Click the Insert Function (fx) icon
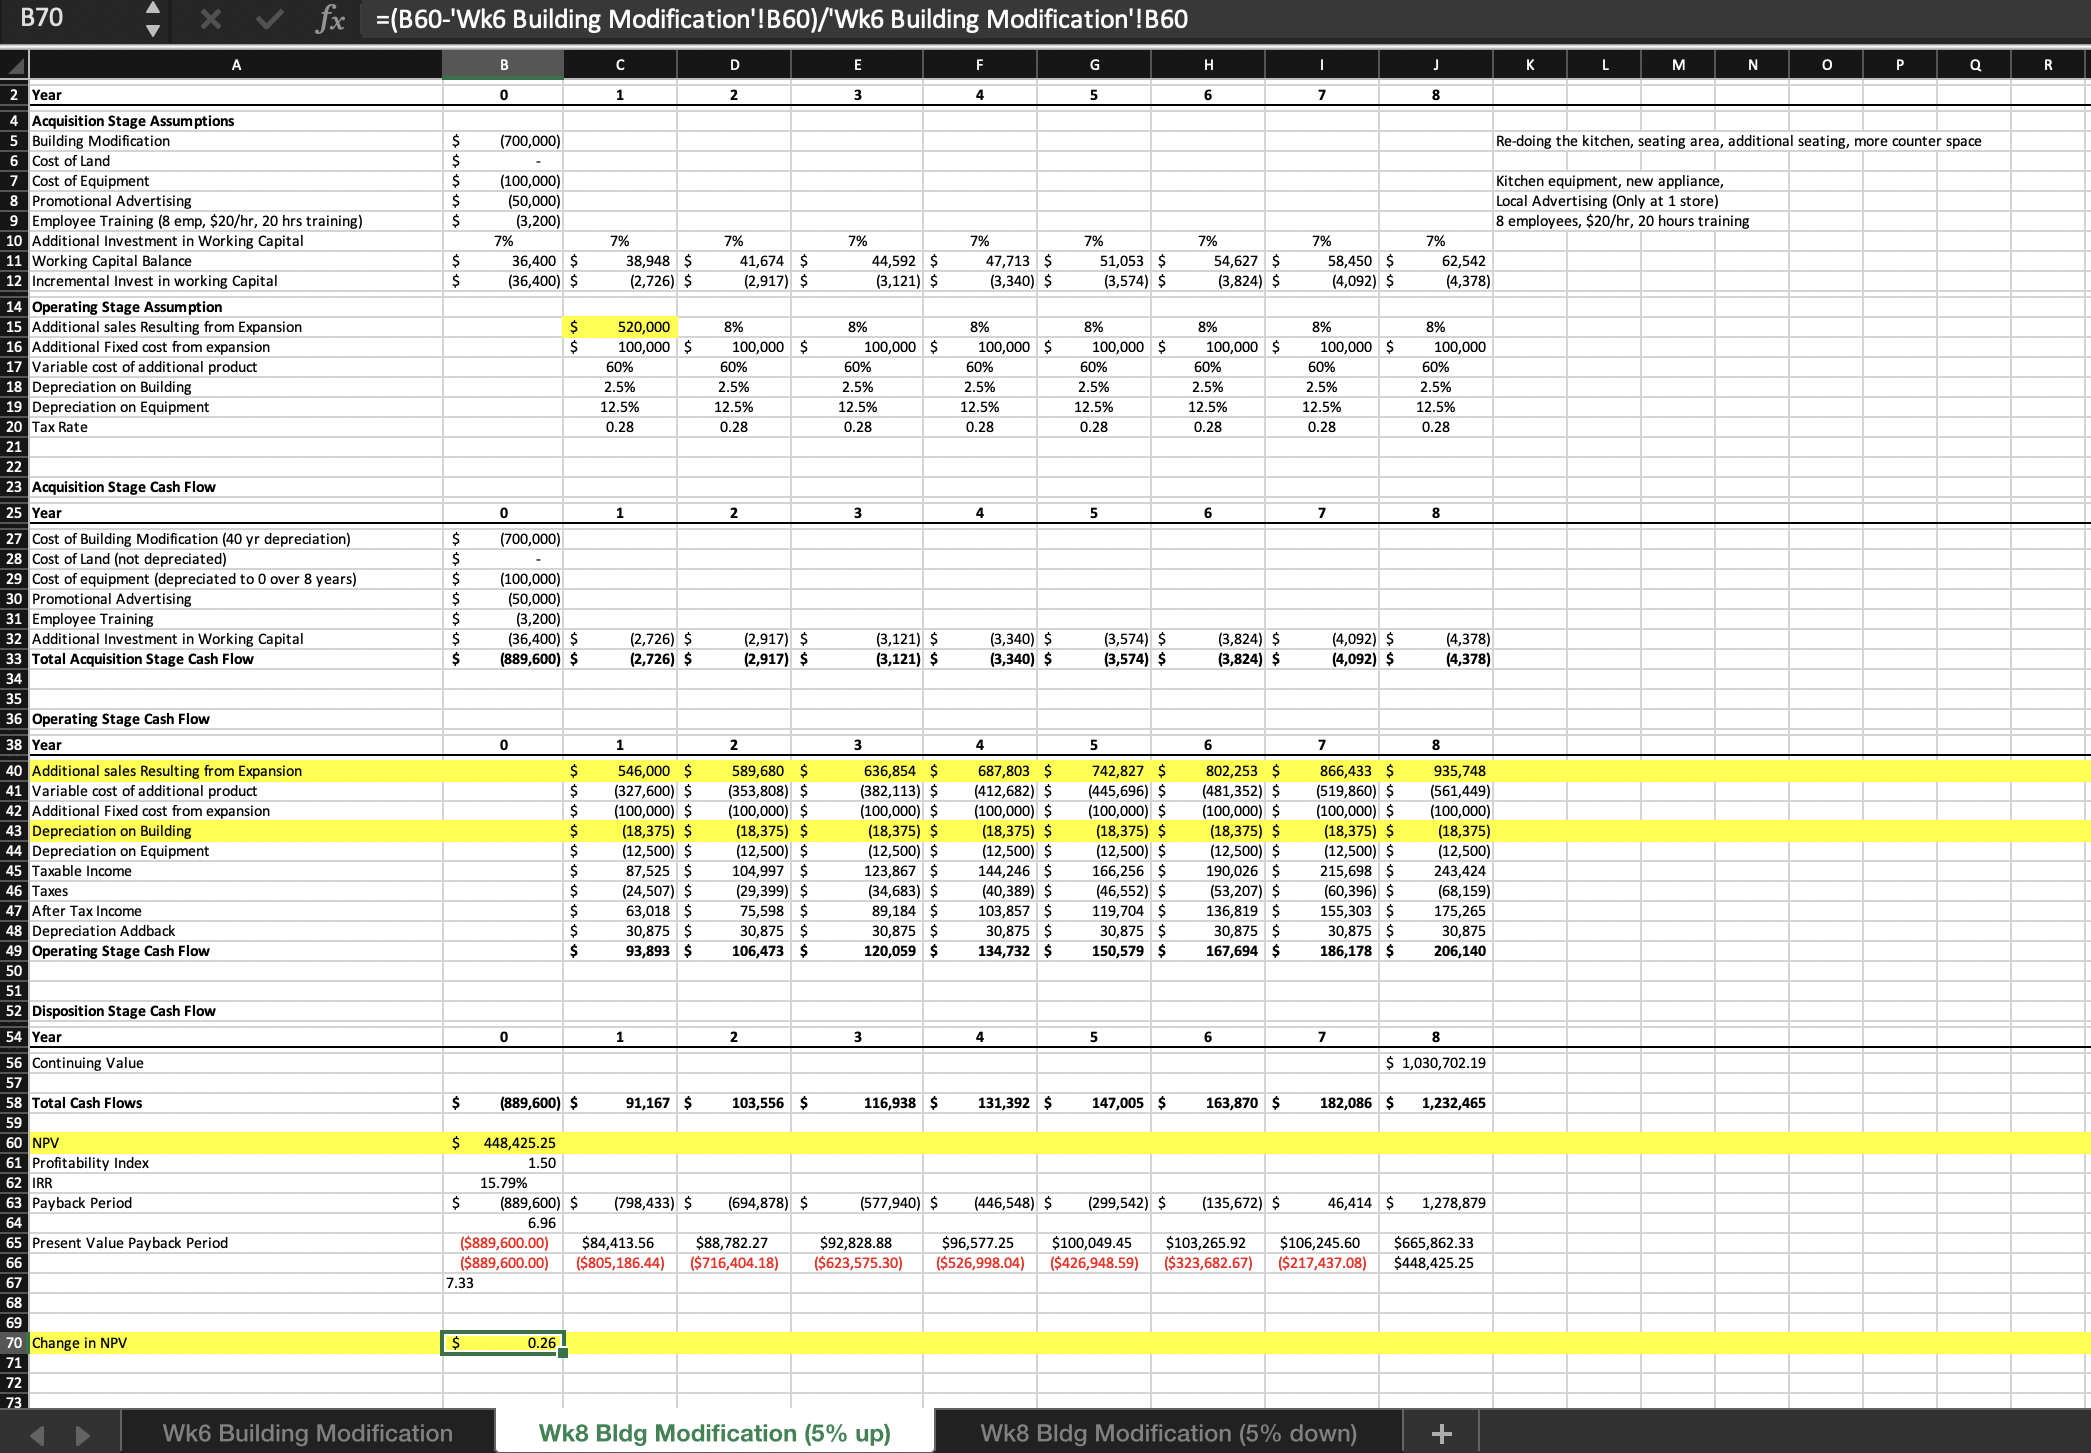Viewport: 2091px width, 1453px height. [x=330, y=18]
